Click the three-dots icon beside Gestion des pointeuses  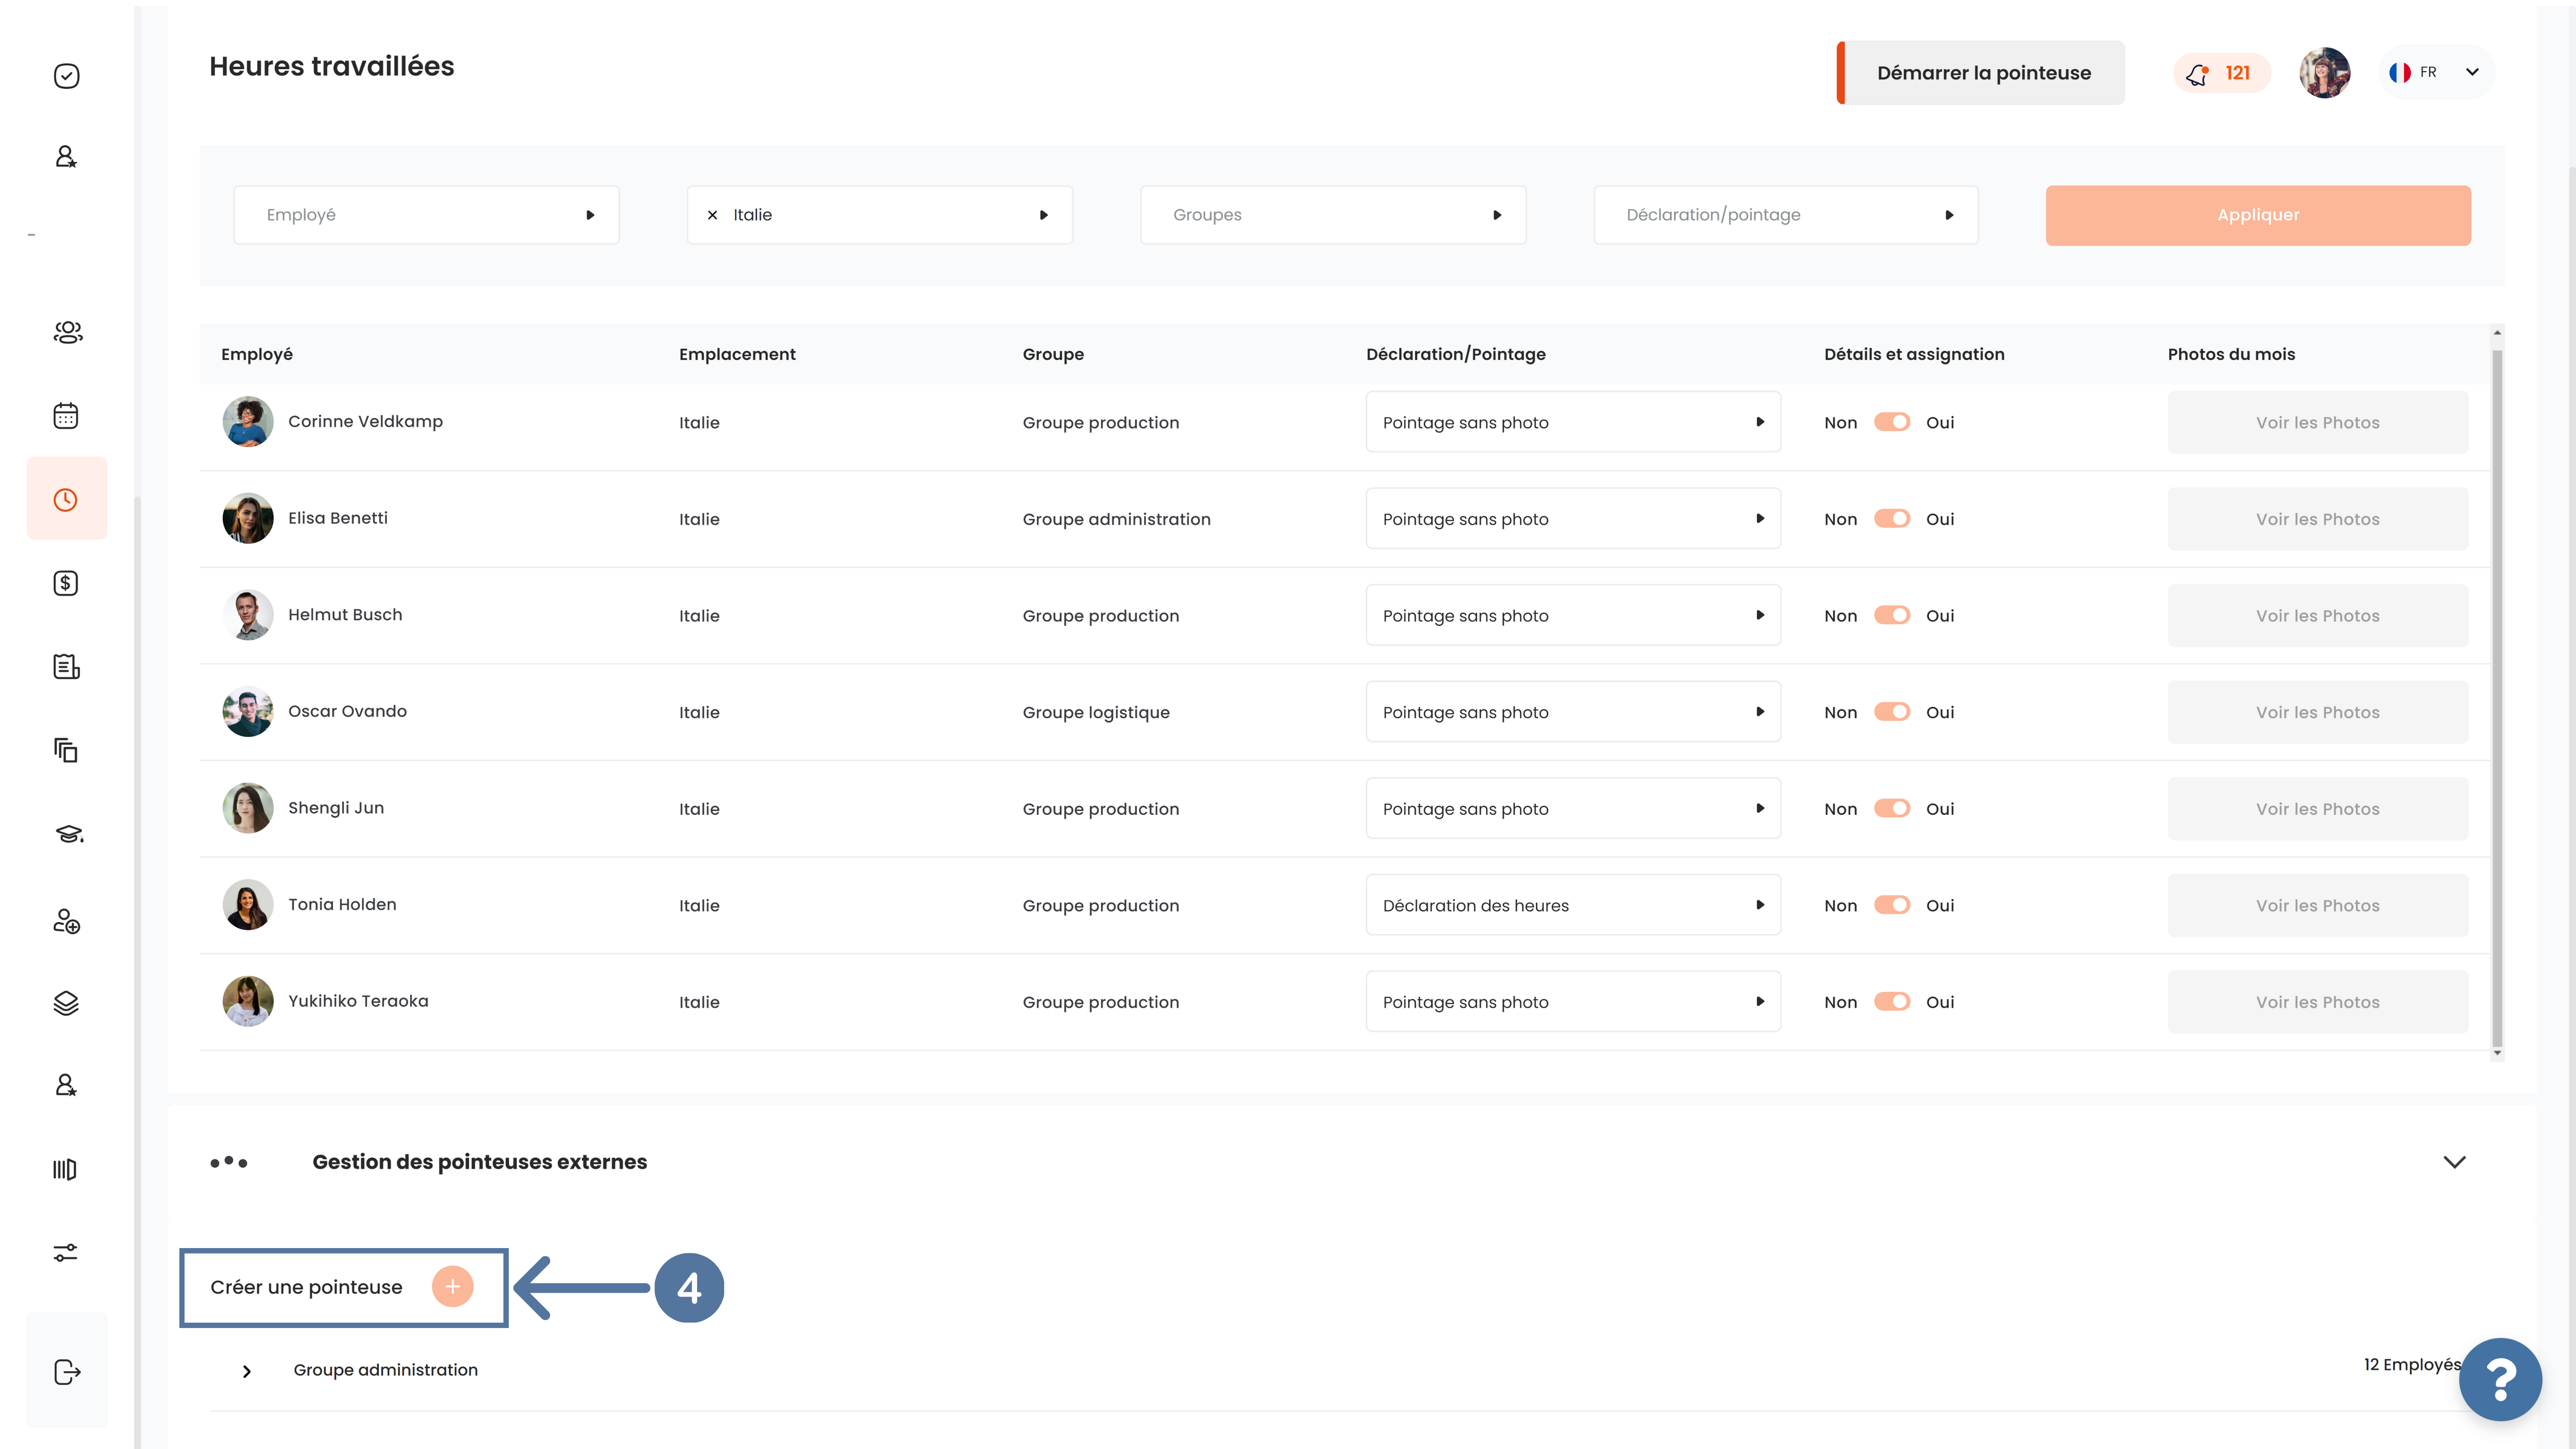point(229,1162)
